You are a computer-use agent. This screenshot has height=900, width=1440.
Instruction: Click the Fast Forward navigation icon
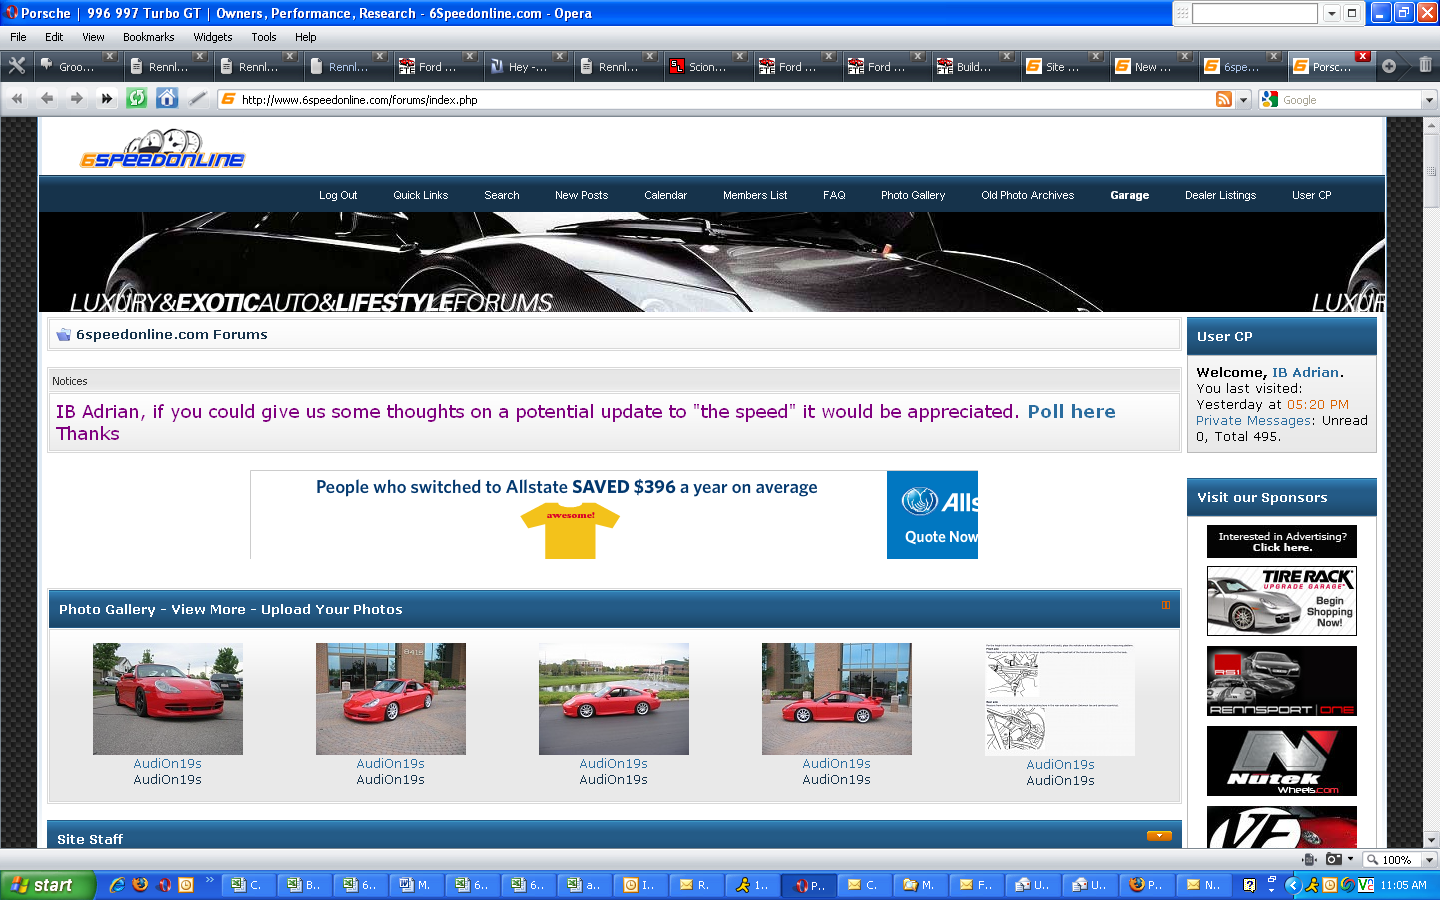106,98
